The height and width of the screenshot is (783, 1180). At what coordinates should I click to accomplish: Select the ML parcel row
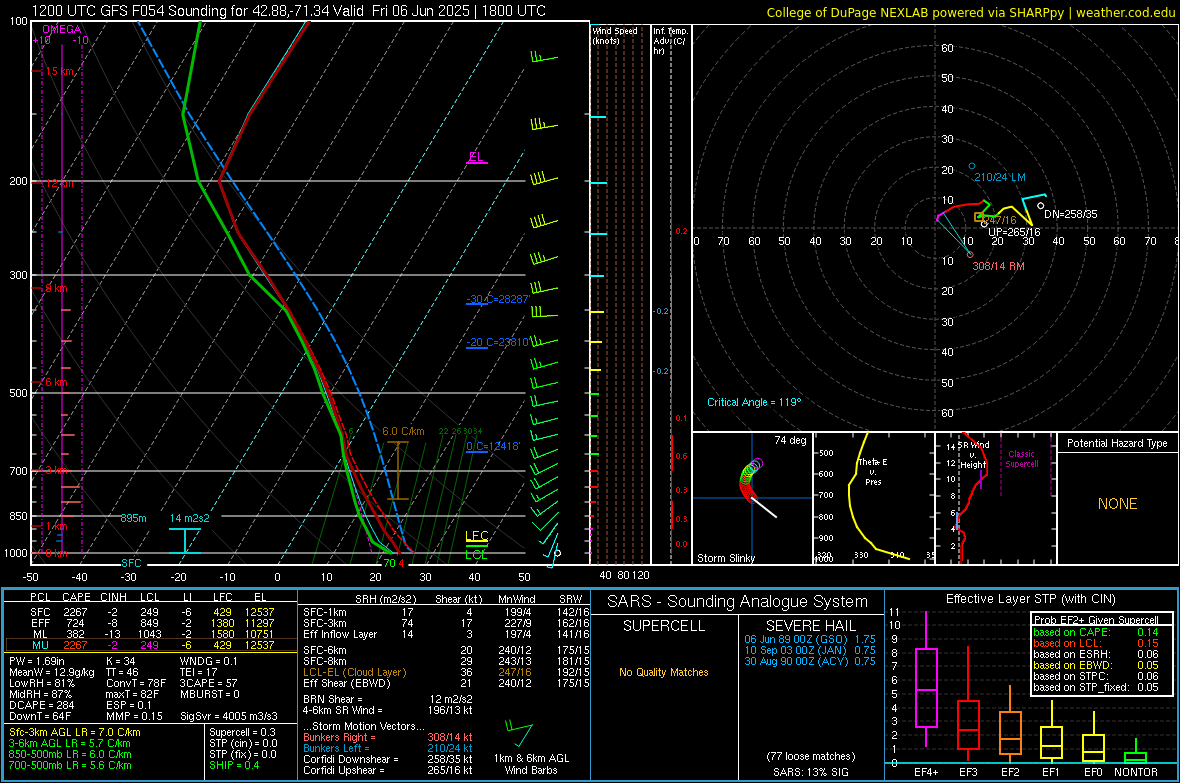151,634
